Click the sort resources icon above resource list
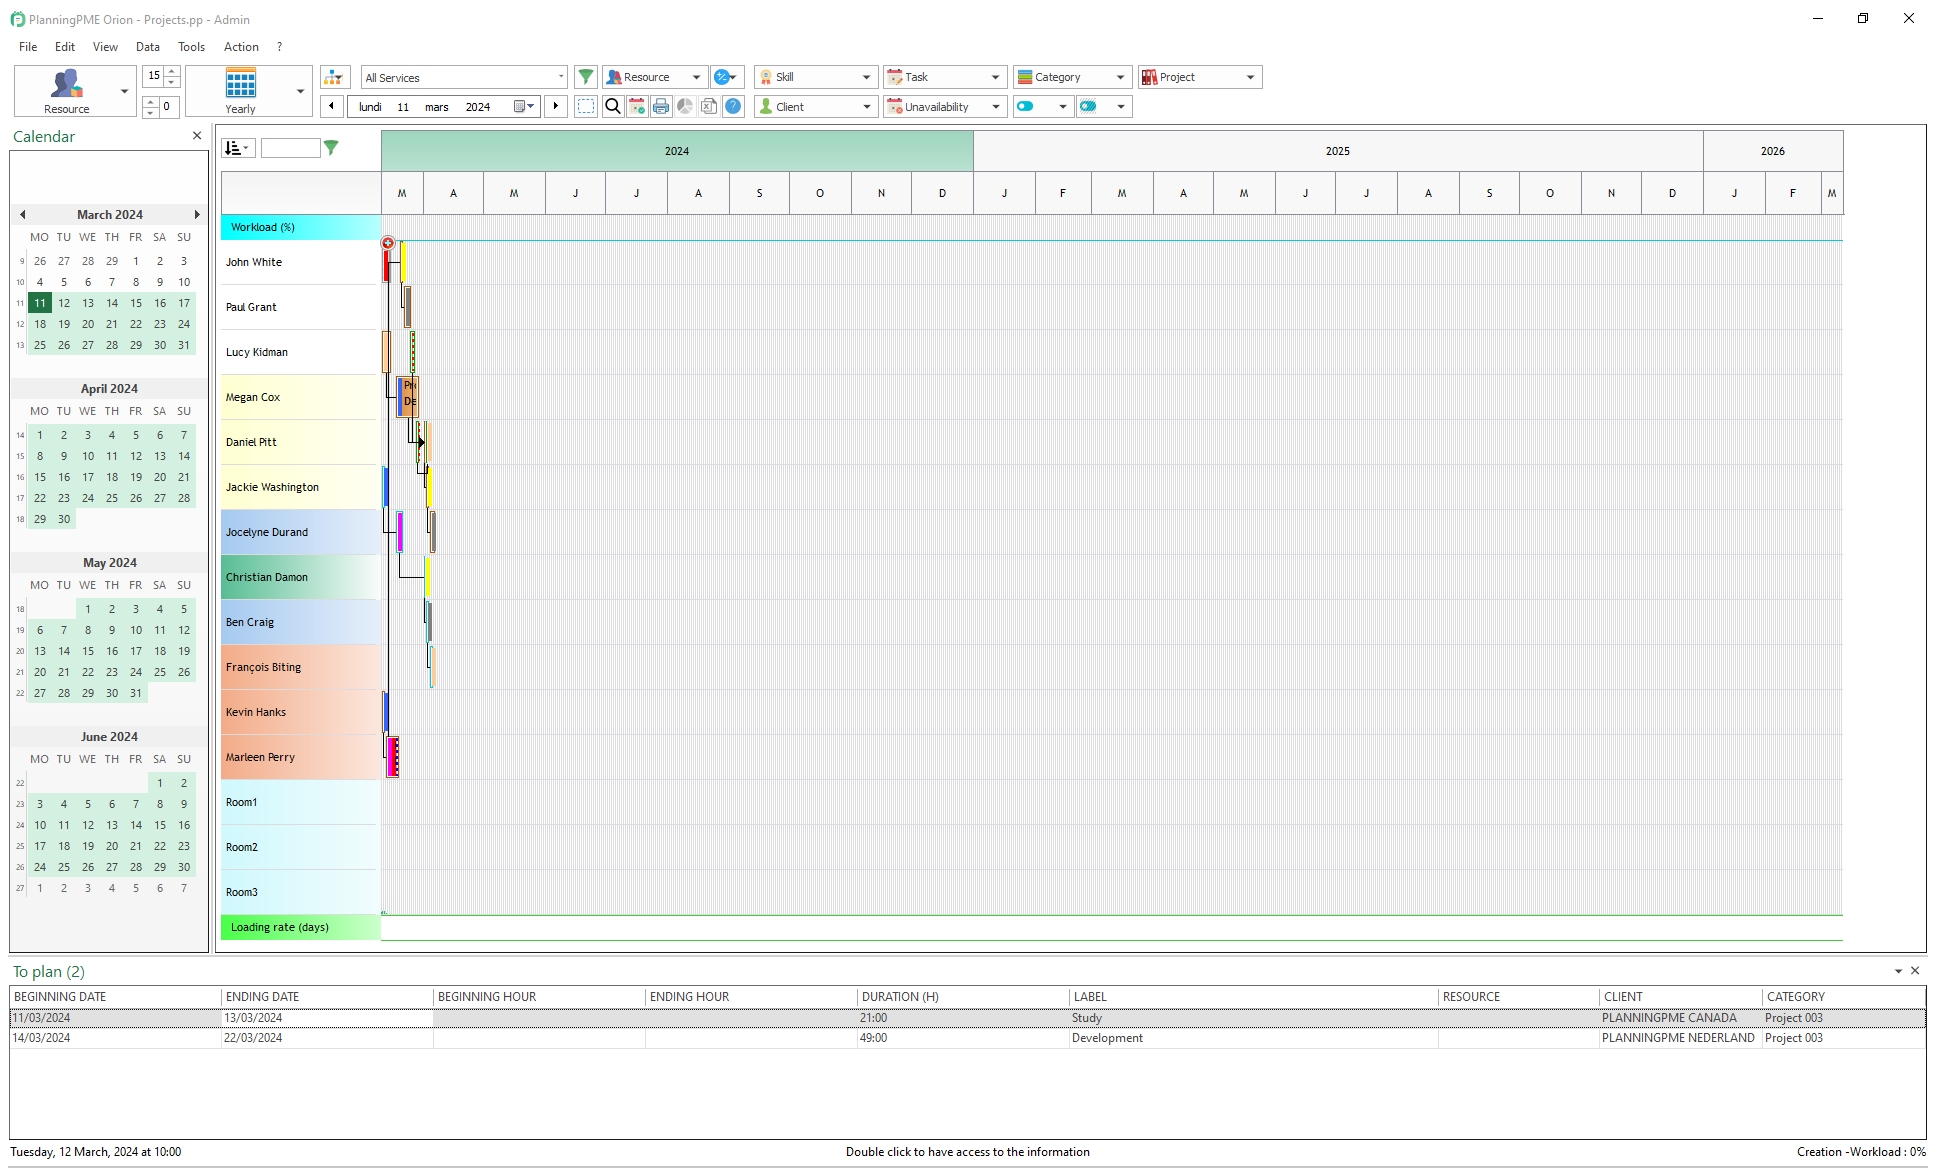The image size is (1936, 1168). click(x=238, y=148)
